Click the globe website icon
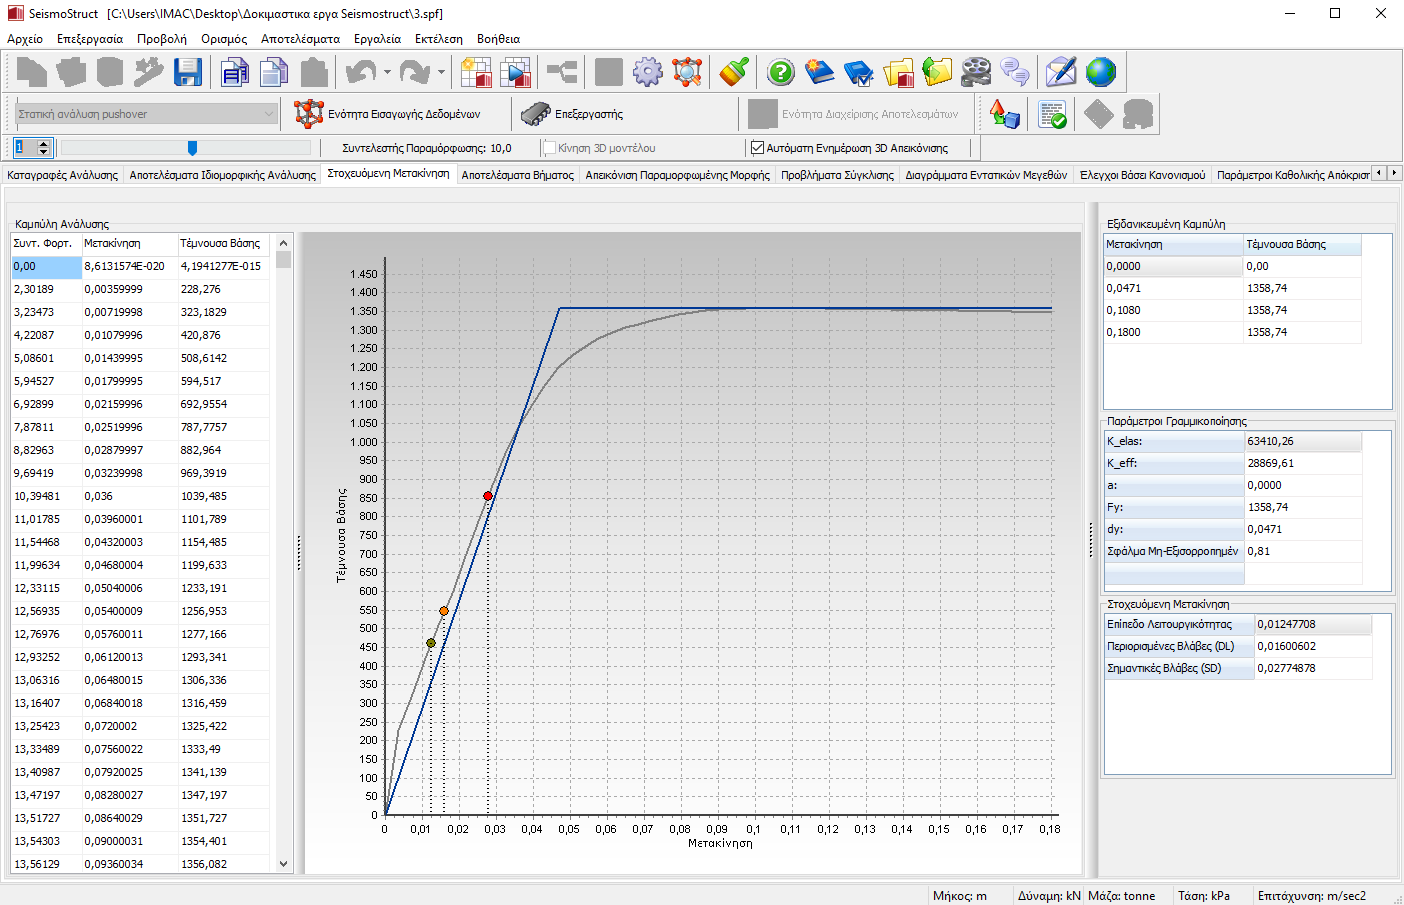The height and width of the screenshot is (905, 1404). point(1101,72)
